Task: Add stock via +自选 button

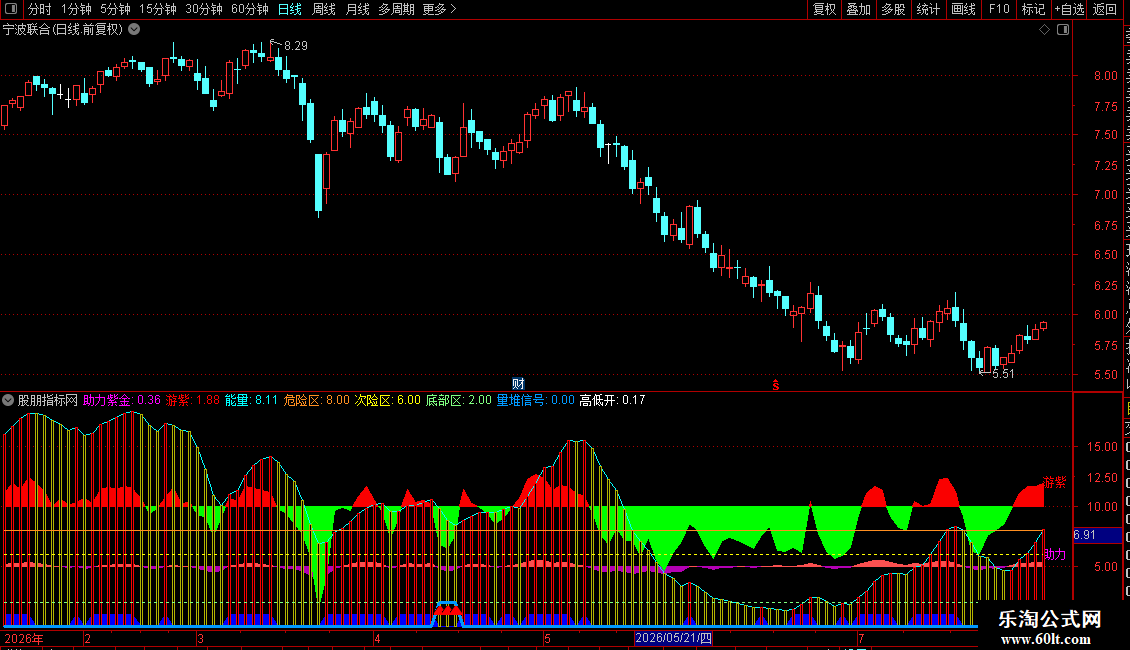Action: [x=1069, y=9]
